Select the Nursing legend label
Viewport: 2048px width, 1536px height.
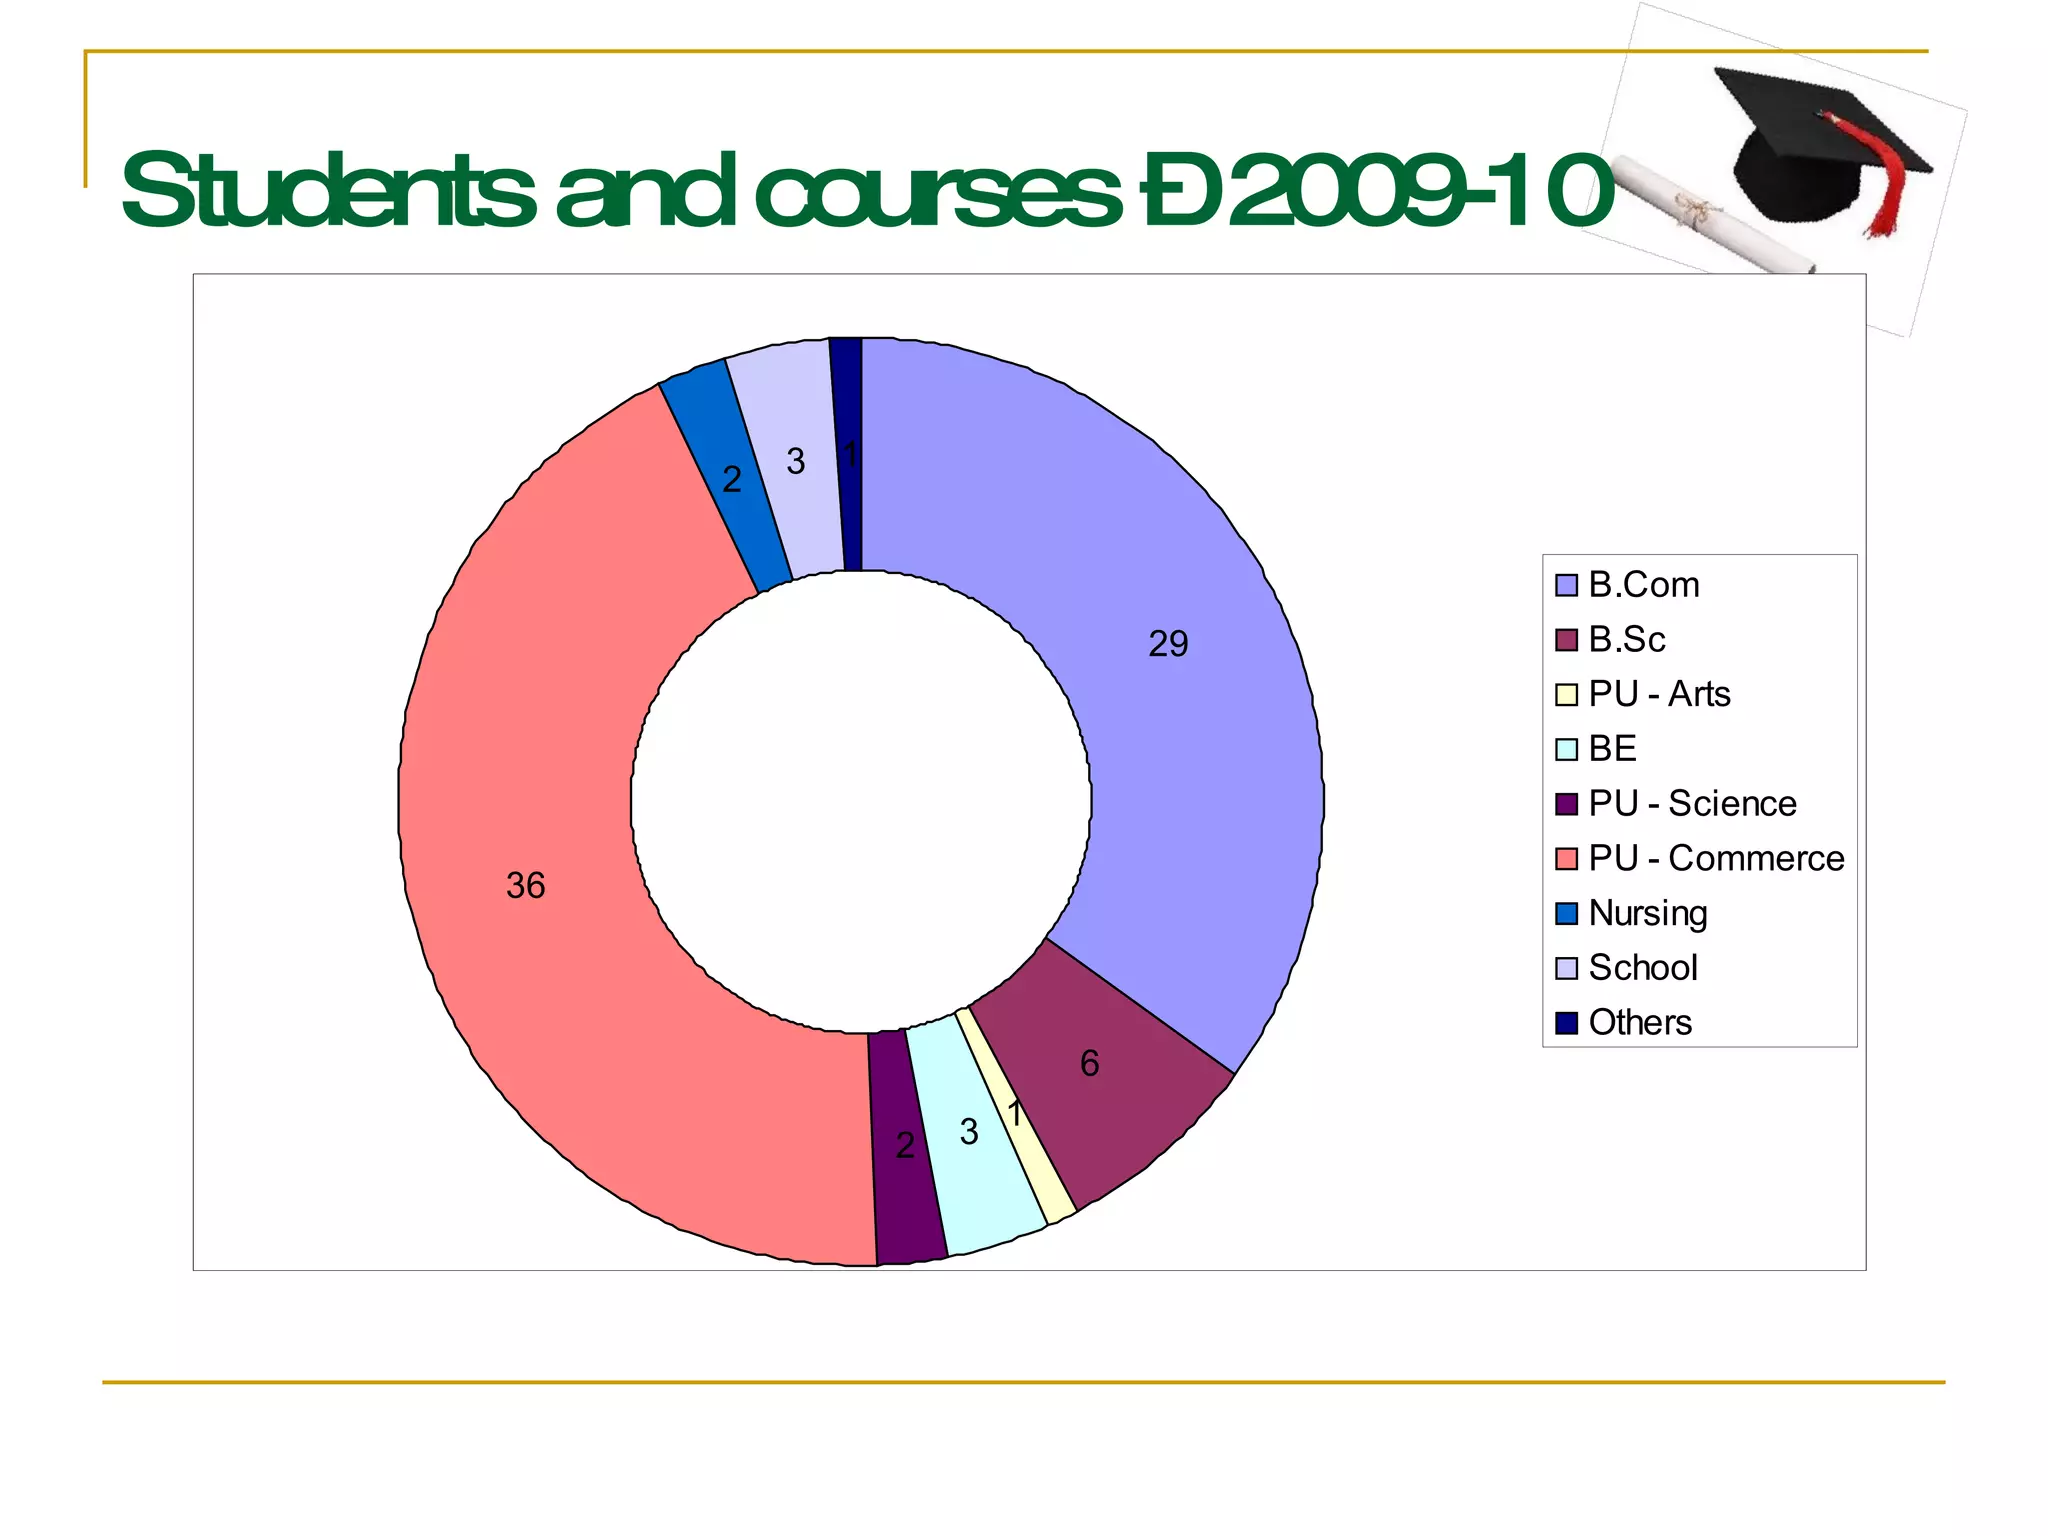1648,914
